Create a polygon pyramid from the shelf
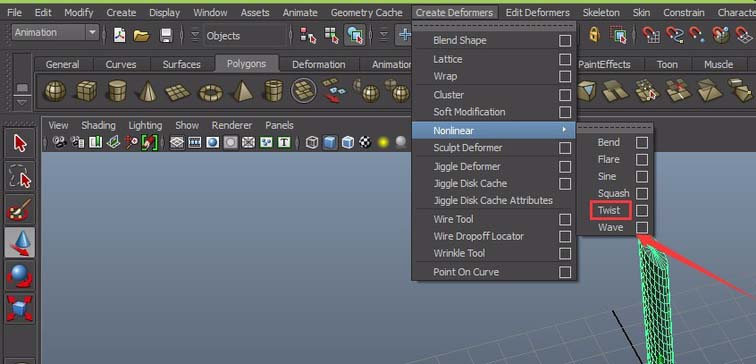Viewport: 756px width, 364px height. (x=243, y=91)
